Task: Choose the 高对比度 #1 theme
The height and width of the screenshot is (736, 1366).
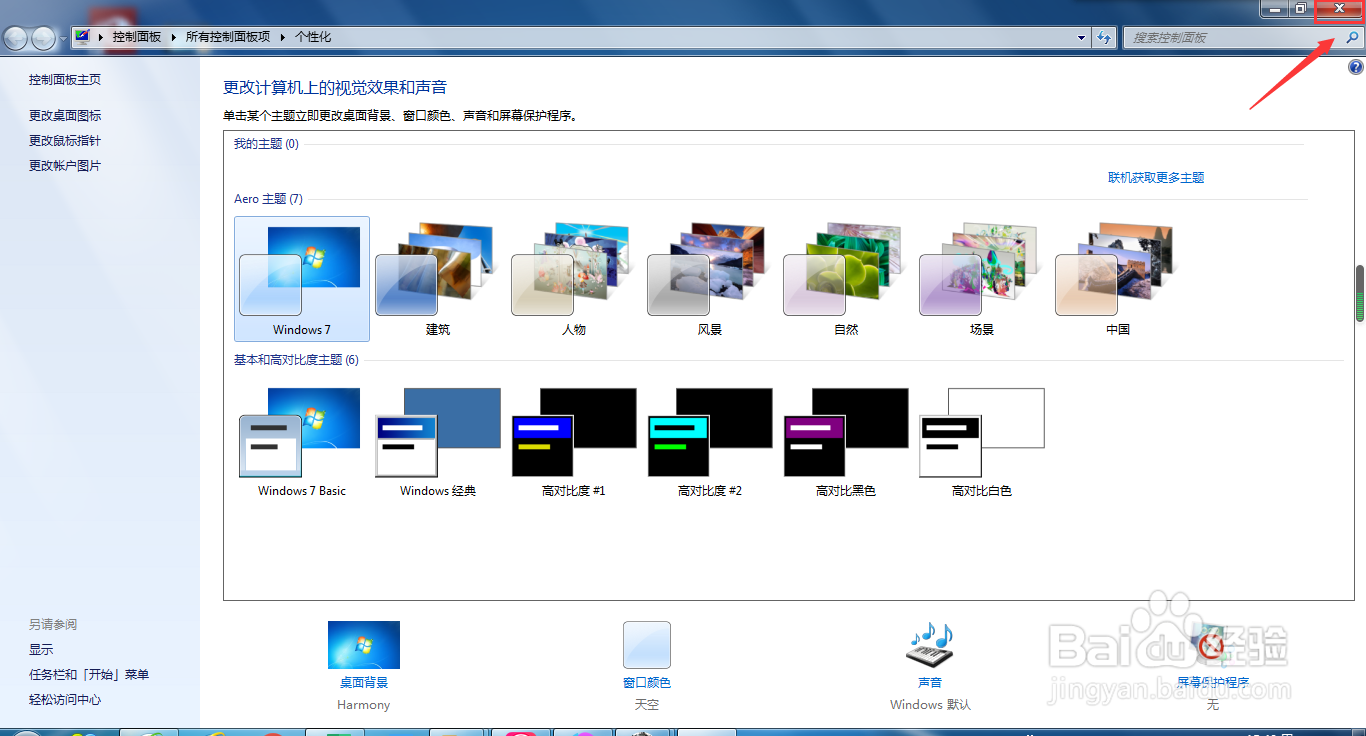Action: 574,441
